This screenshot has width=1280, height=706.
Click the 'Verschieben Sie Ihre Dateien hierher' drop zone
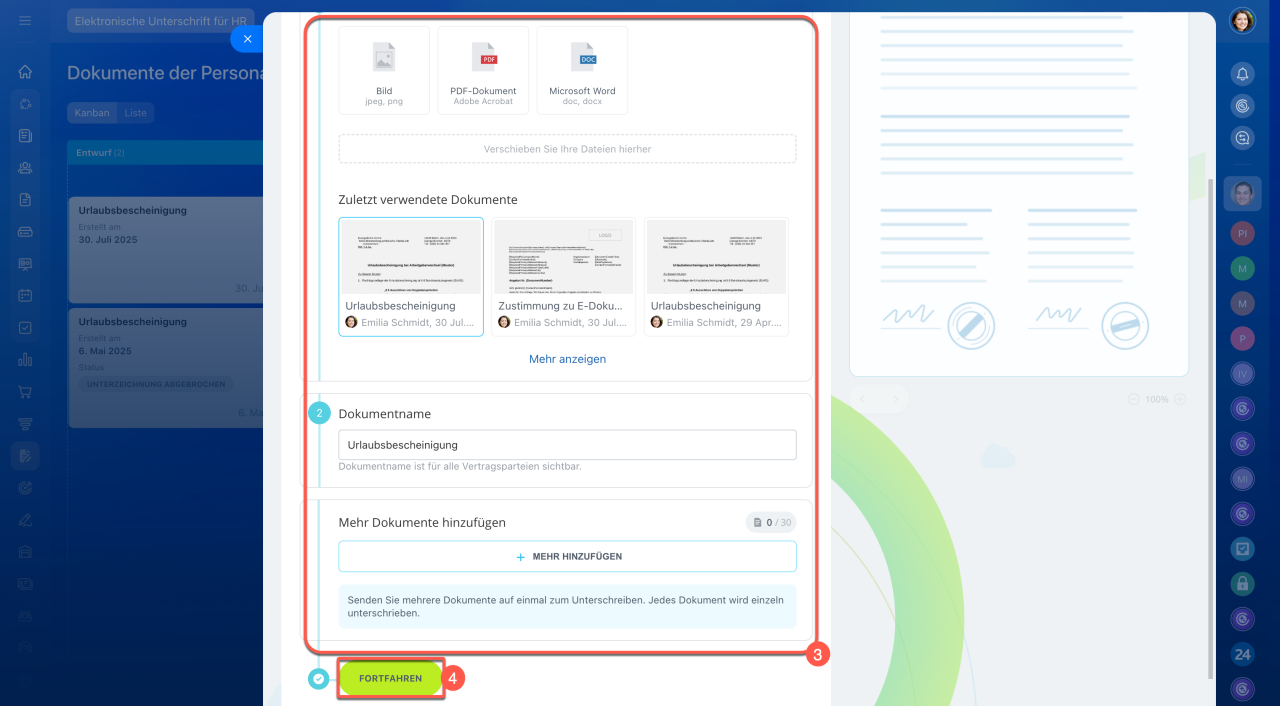click(567, 149)
